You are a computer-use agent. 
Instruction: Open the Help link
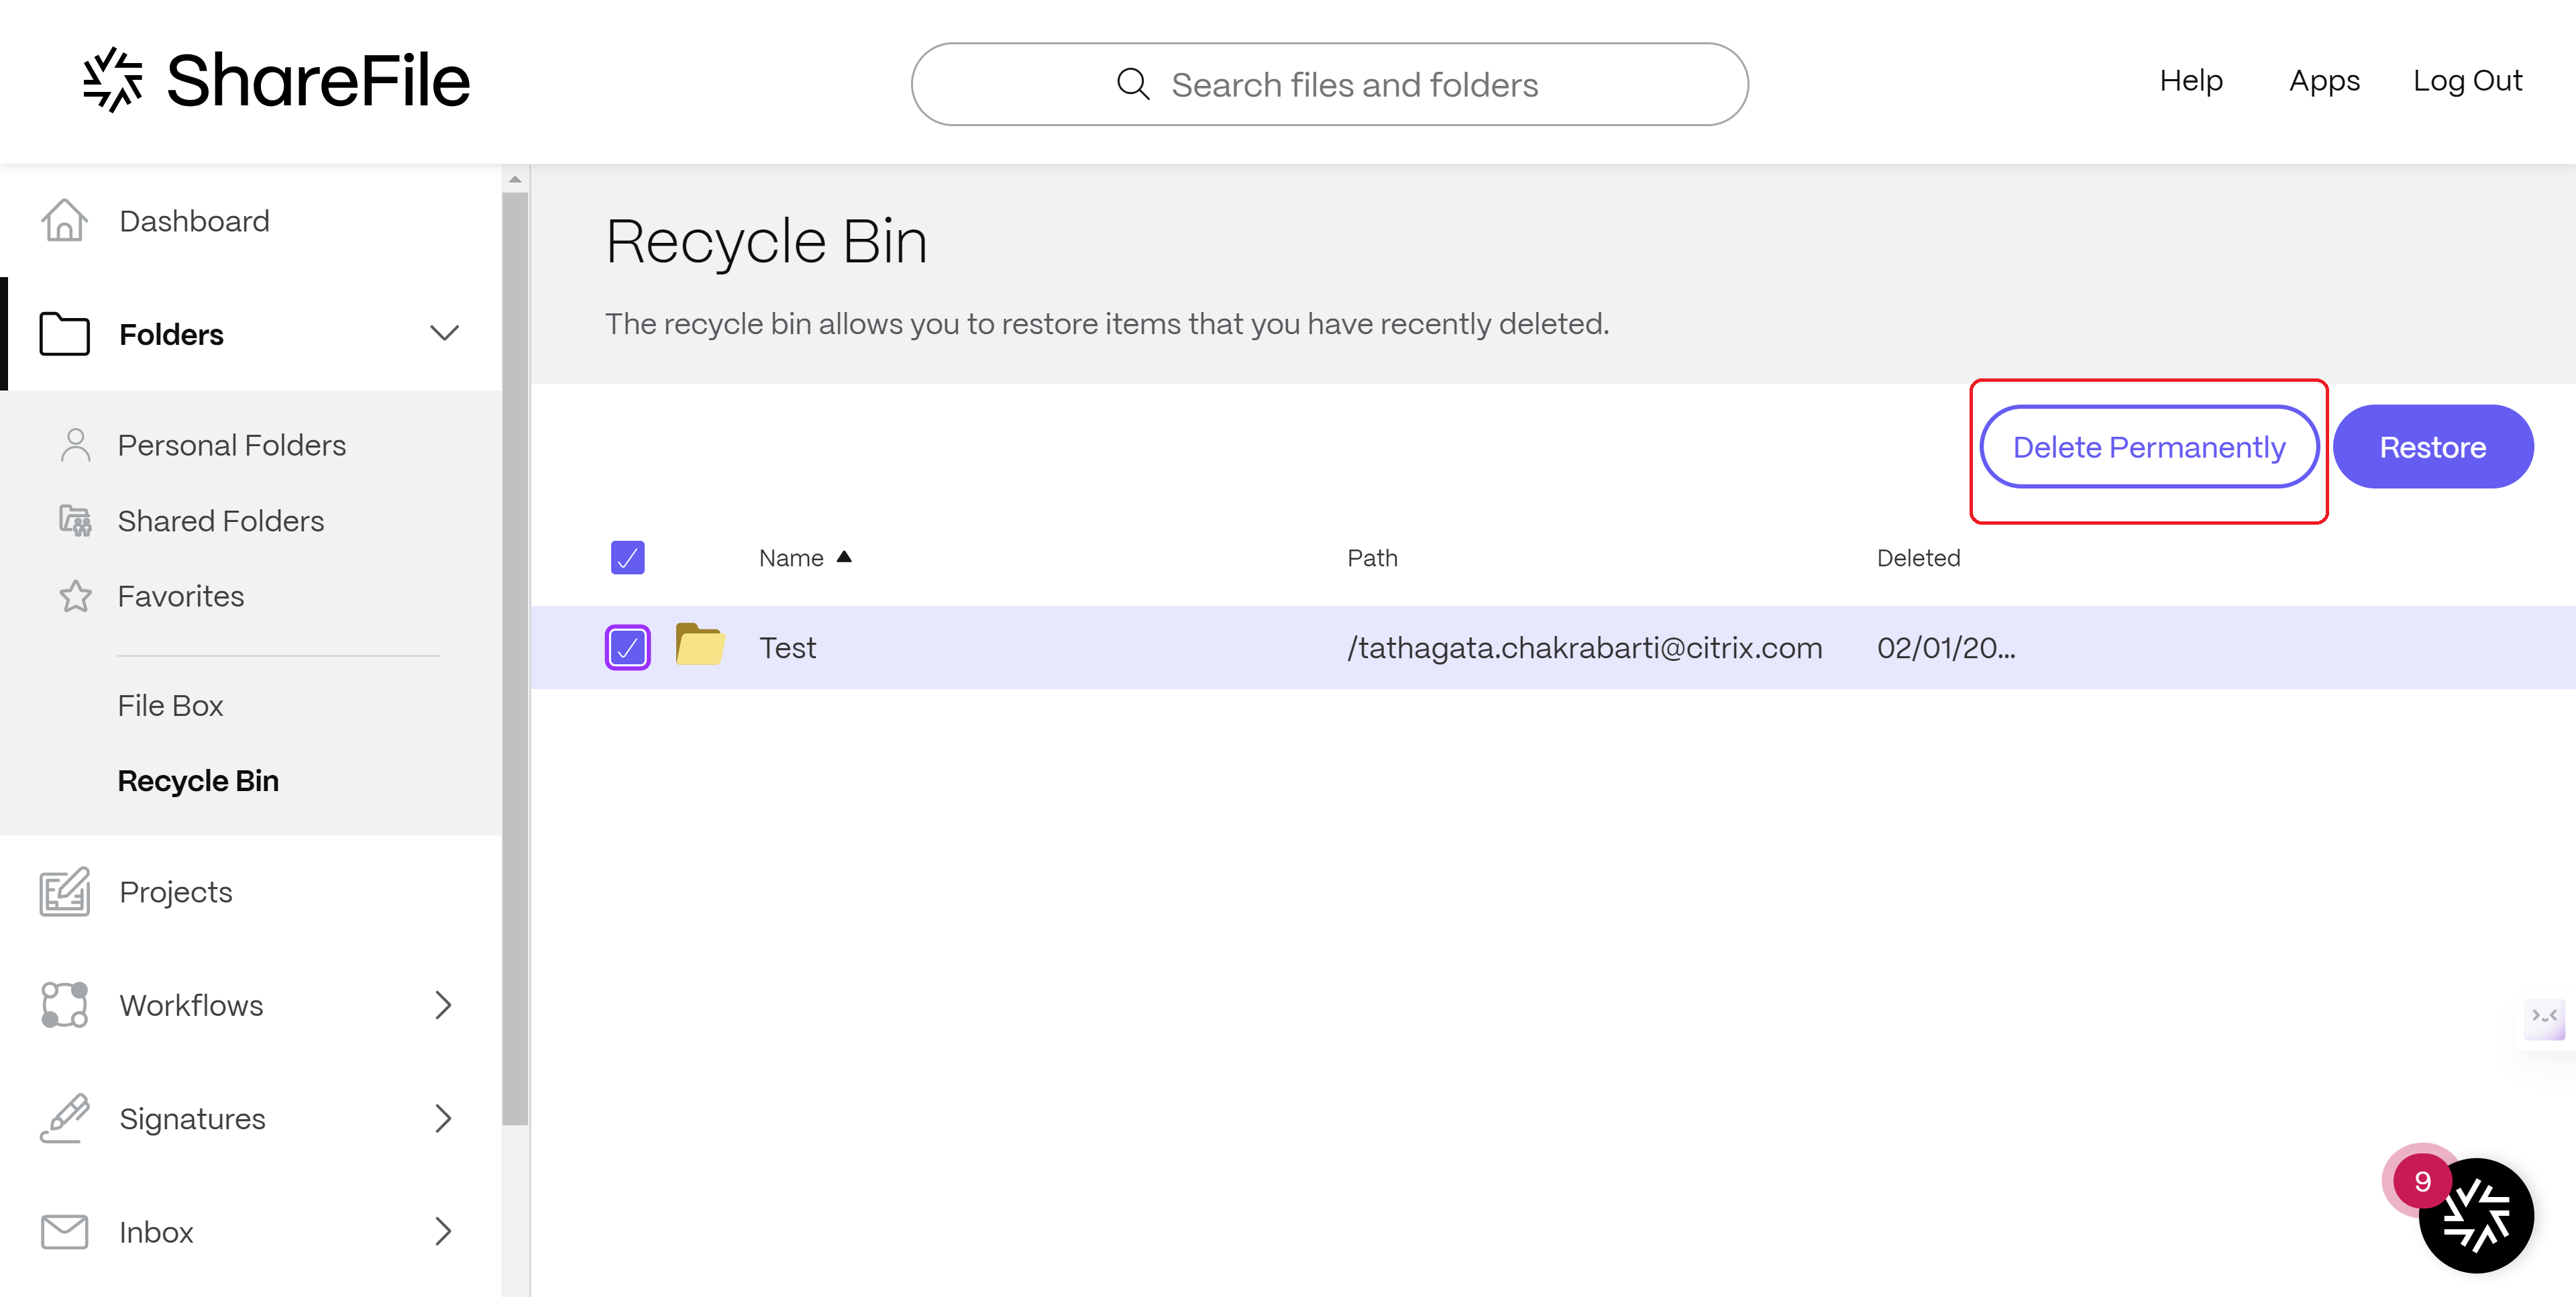click(x=2190, y=81)
